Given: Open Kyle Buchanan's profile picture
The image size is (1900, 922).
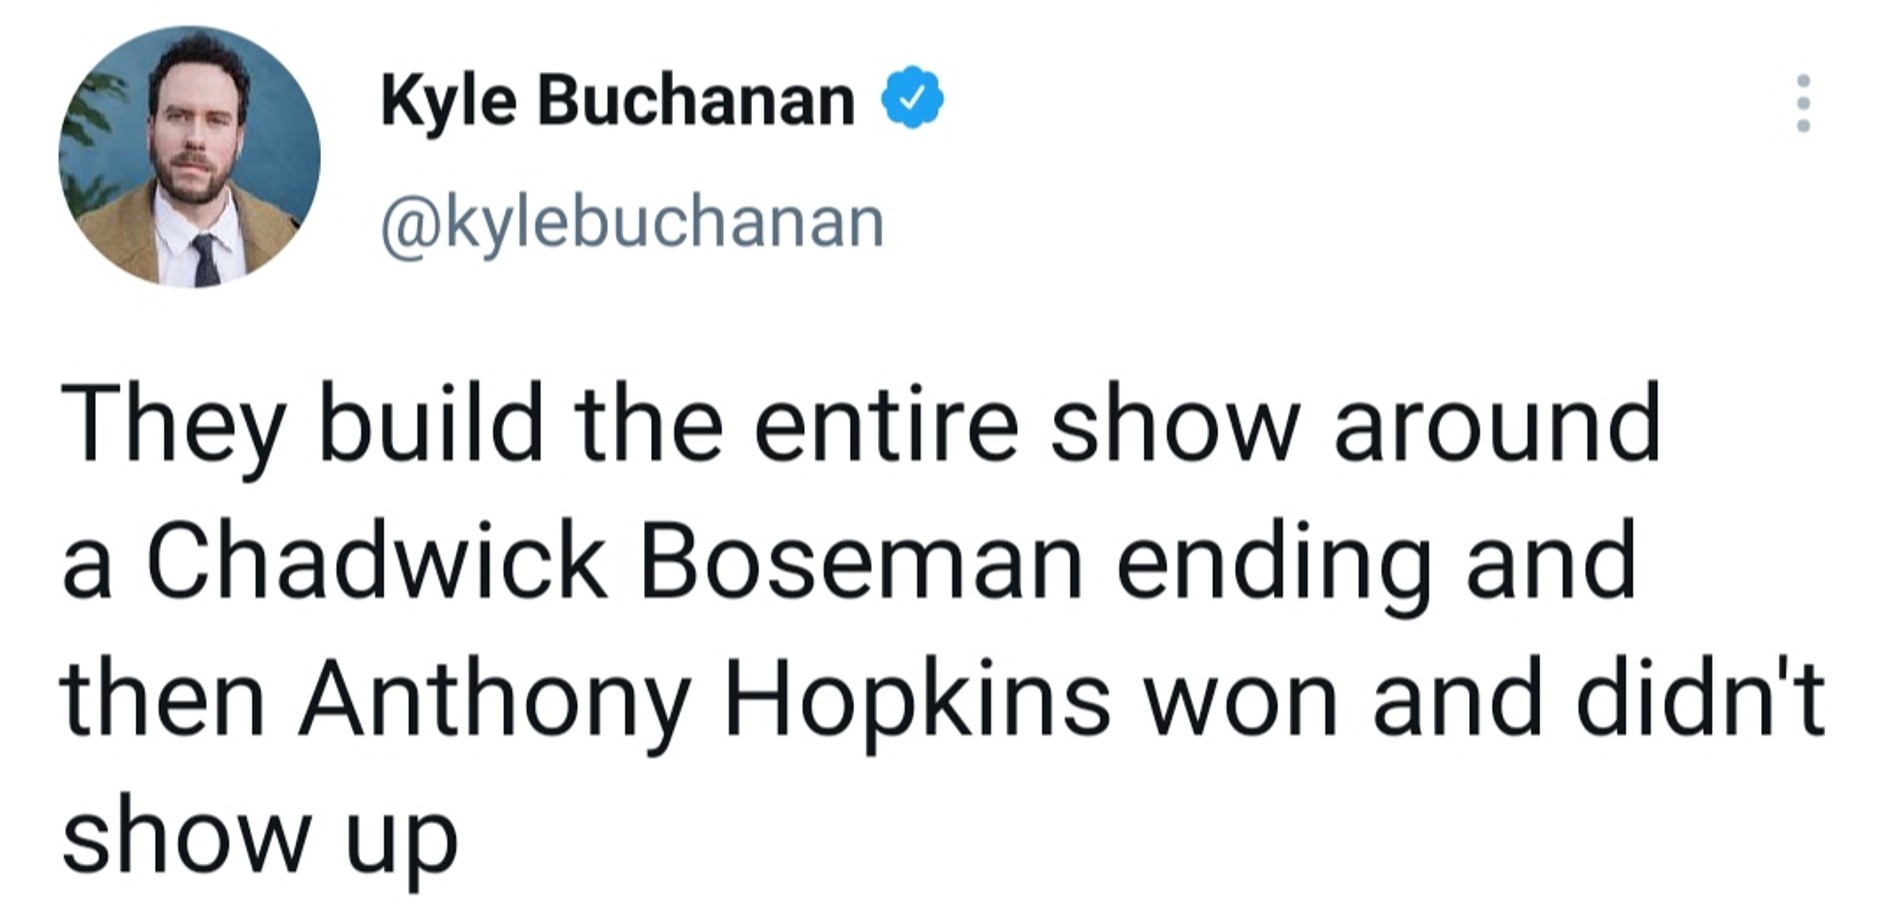Looking at the screenshot, I should 190,157.
